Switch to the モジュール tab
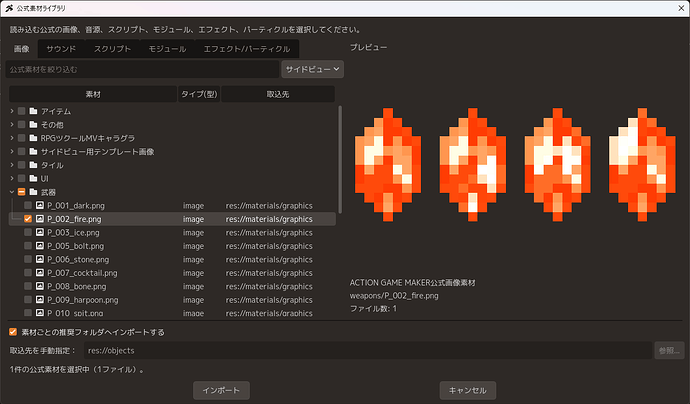Image resolution: width=690 pixels, height=404 pixels. pyautogui.click(x=167, y=49)
